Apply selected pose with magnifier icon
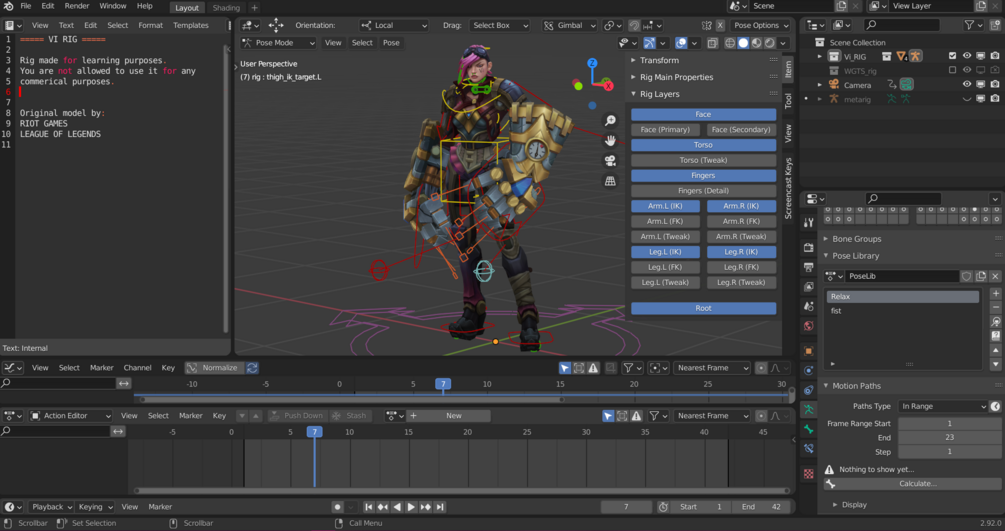This screenshot has width=1005, height=531. pos(995,321)
